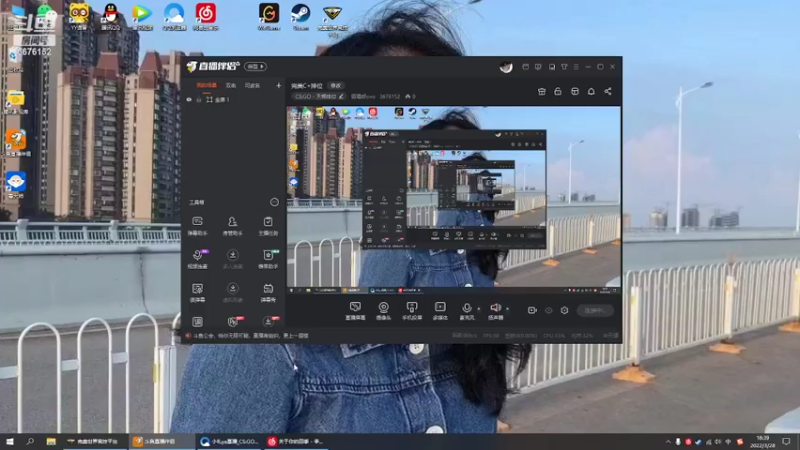800x450 pixels.
Task: Click the red NetEase music desktop icon
Action: [x=206, y=16]
